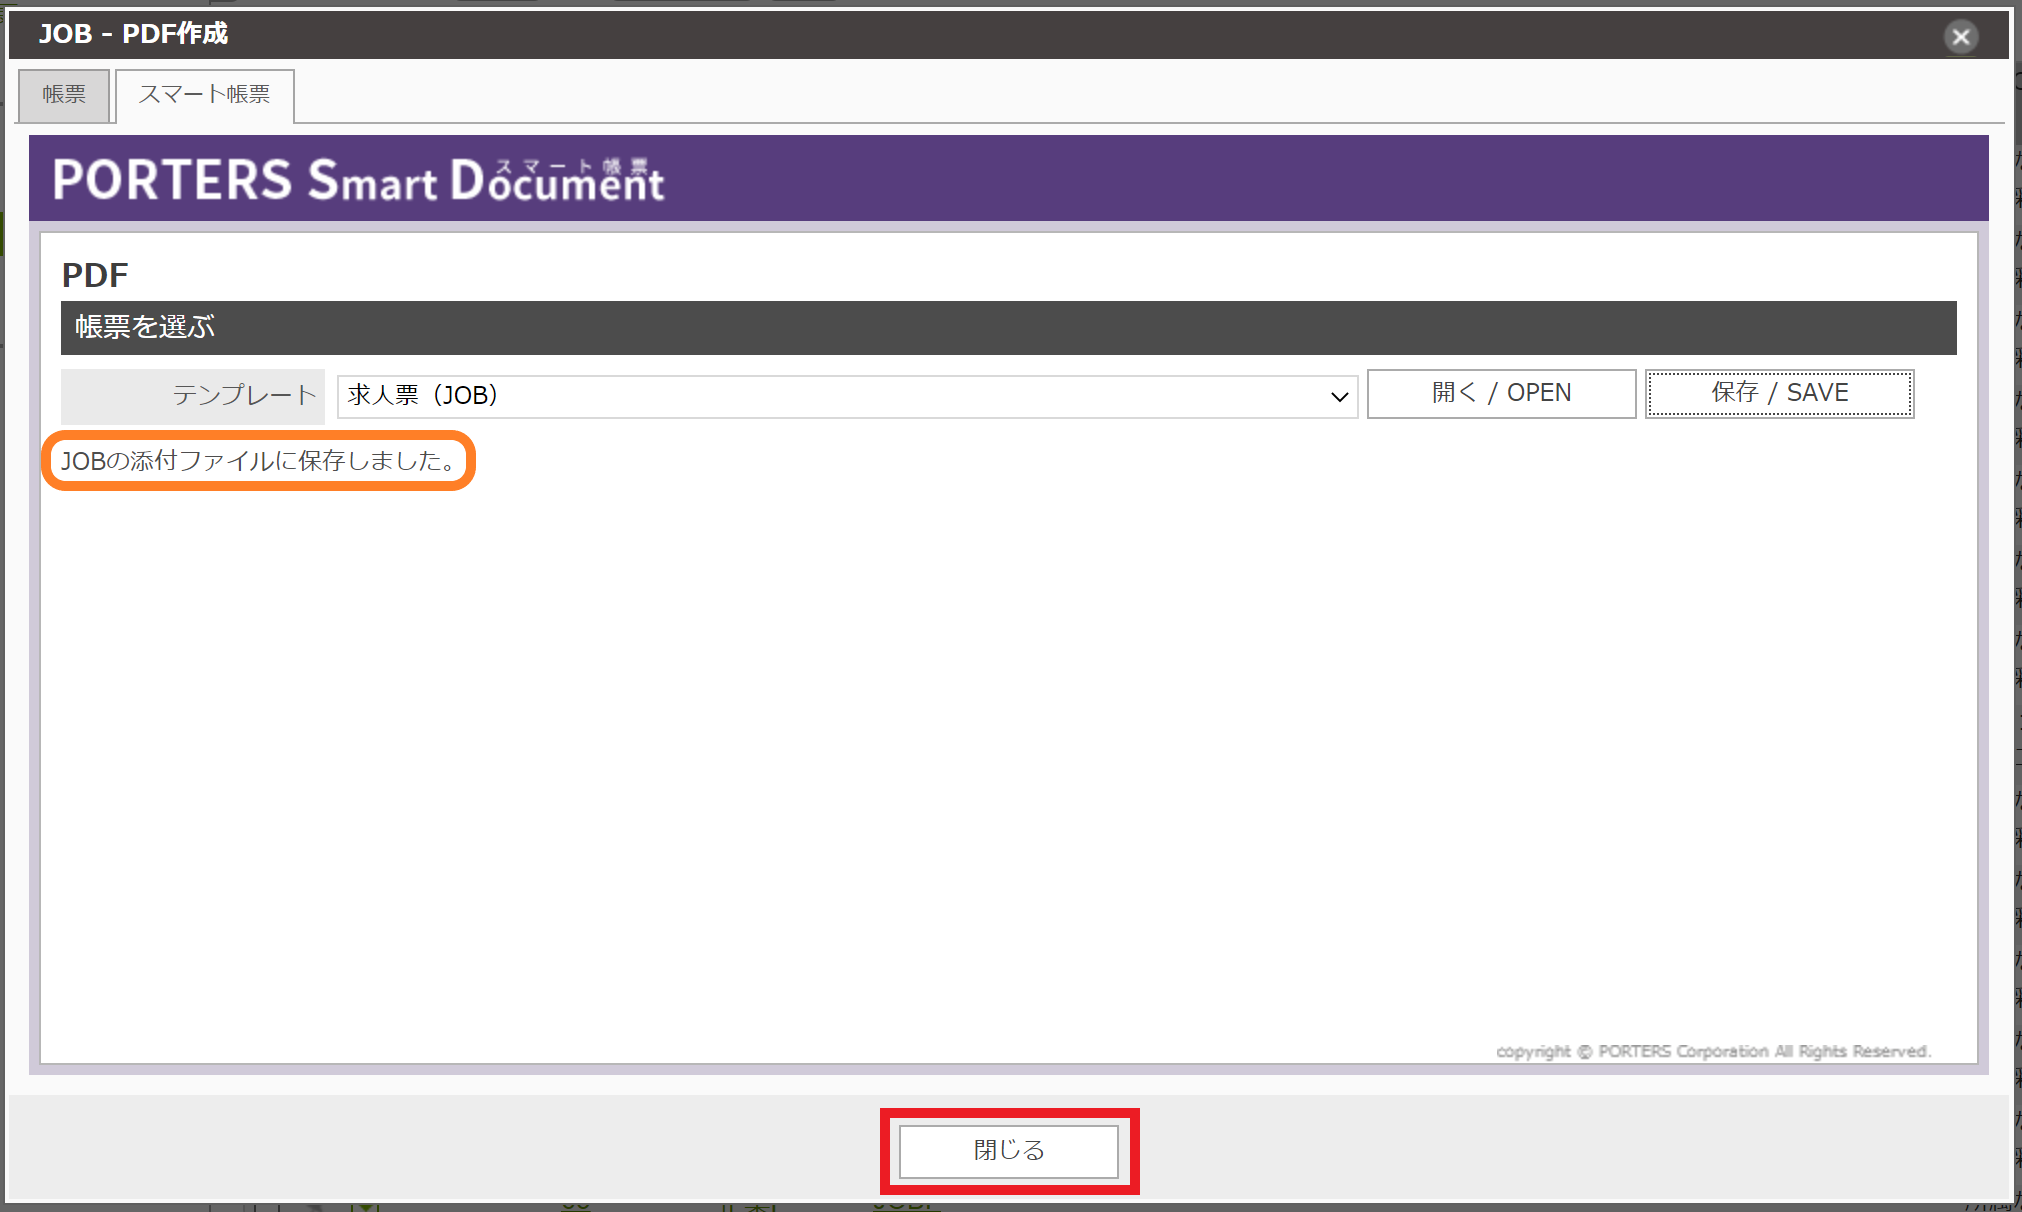Switch to the 帳票 tab
Image resolution: width=2022 pixels, height=1212 pixels.
pyautogui.click(x=63, y=95)
